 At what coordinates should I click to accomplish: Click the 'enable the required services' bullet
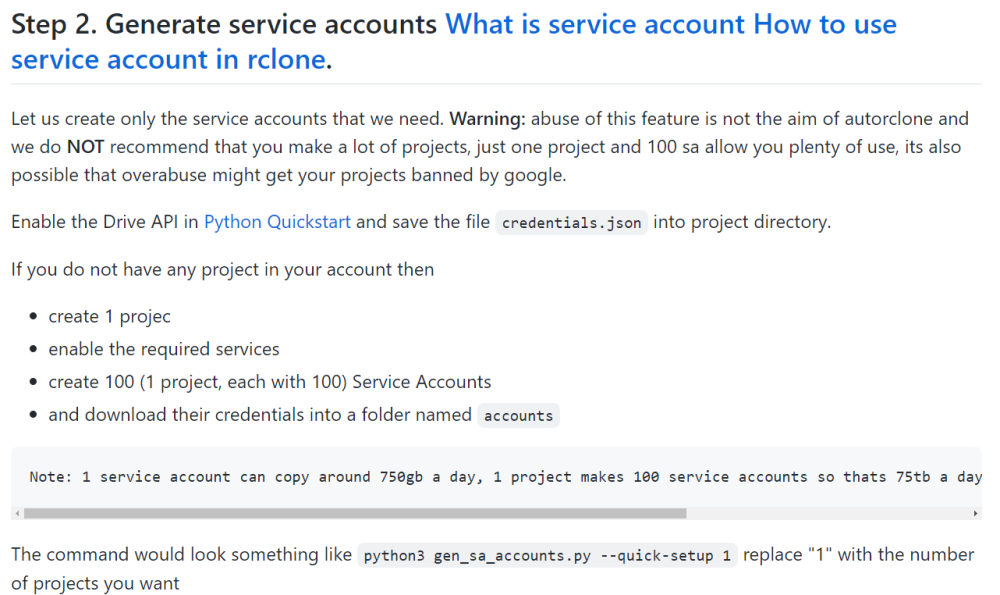[164, 349]
